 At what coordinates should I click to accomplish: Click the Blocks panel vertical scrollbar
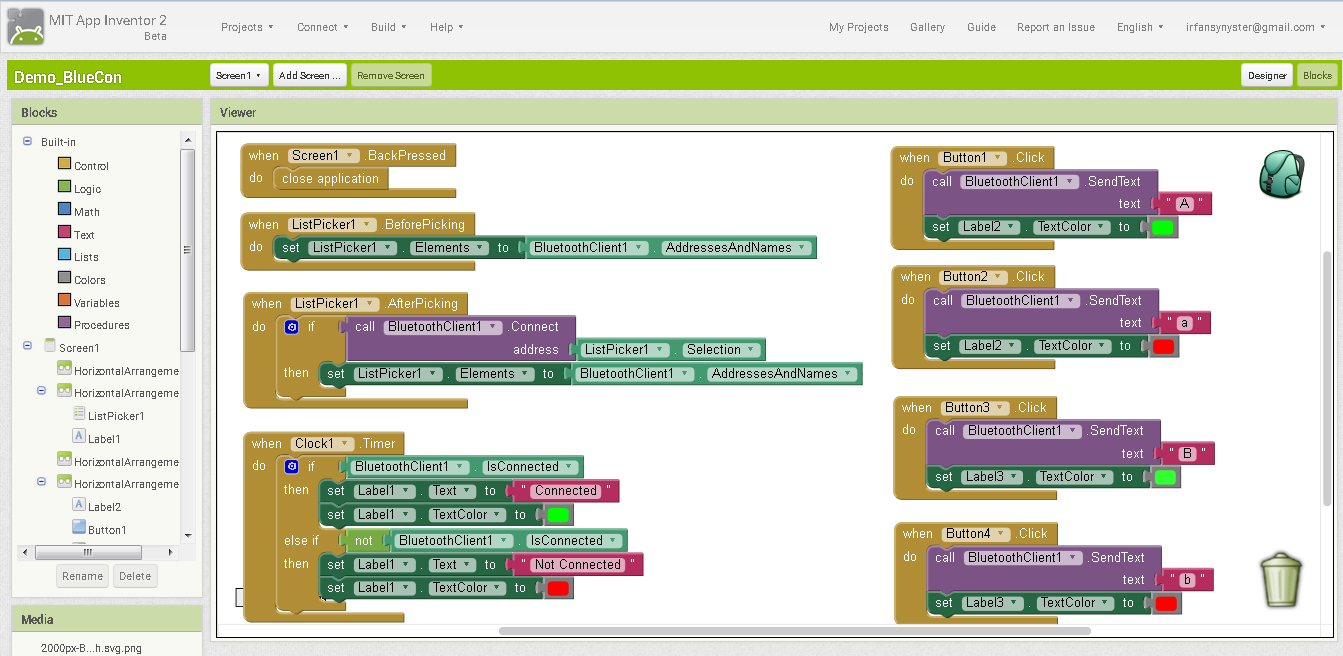[187, 250]
